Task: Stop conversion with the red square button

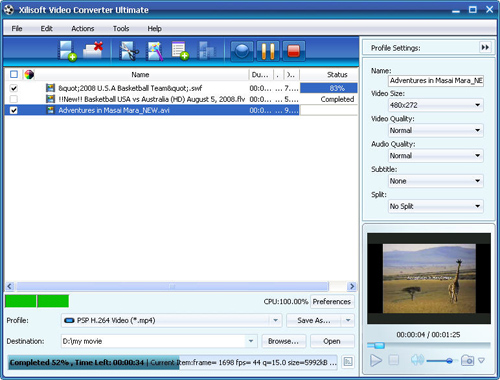Action: tap(294, 51)
